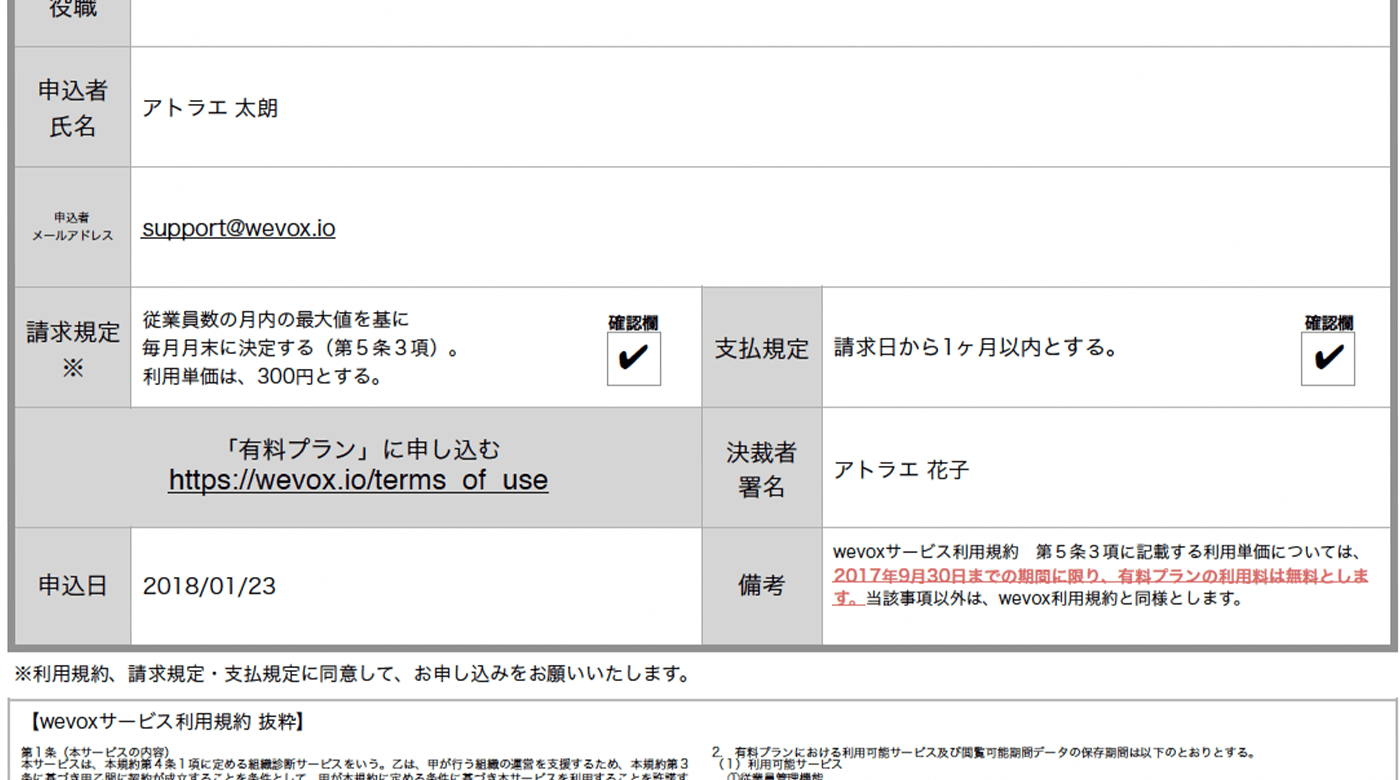The image size is (1400, 780).
Task: Click the remark line starting wevoxサービス利用規約 第５条３項
Action: [x=1097, y=552]
